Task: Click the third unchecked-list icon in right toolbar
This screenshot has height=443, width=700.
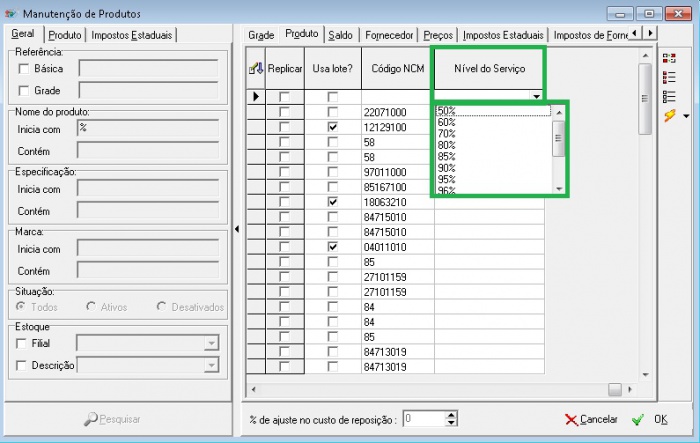Action: click(x=669, y=96)
